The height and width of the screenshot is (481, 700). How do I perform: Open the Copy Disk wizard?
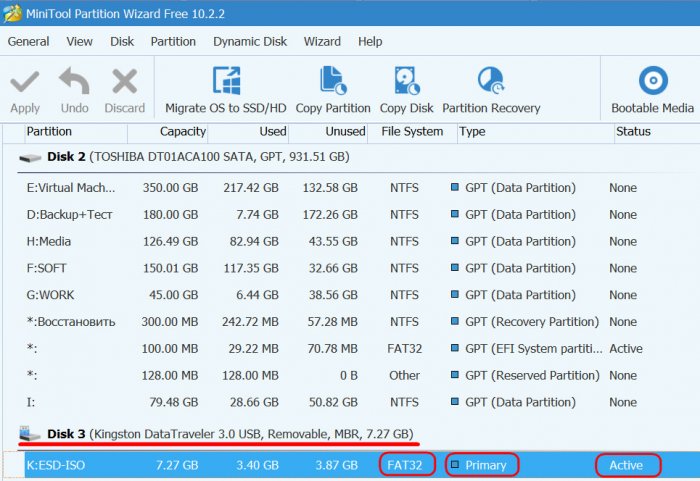[x=406, y=90]
